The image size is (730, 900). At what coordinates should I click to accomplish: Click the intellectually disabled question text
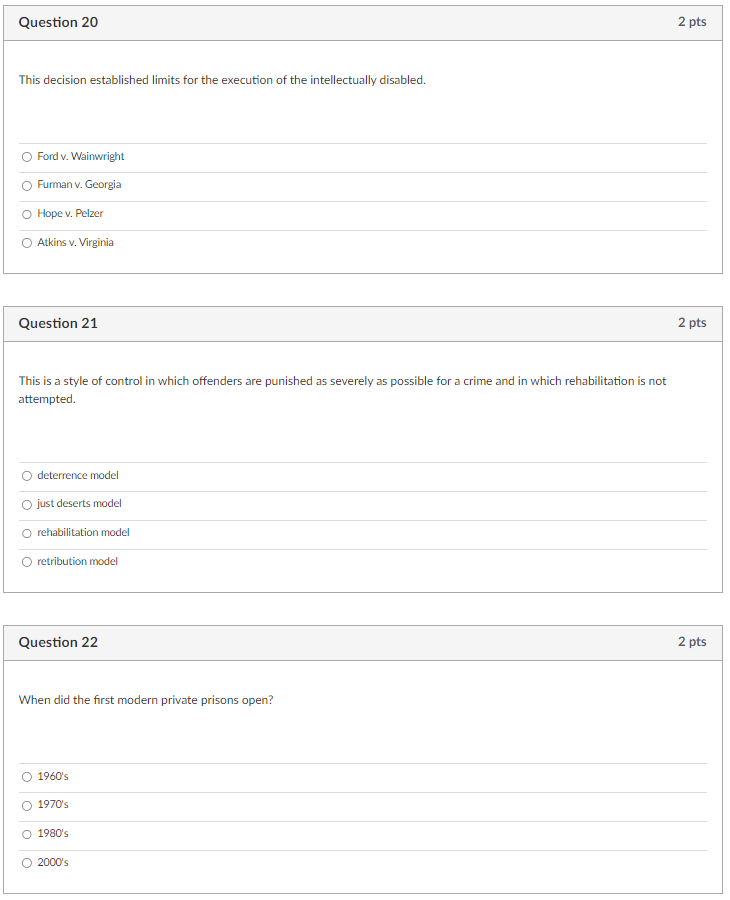point(222,80)
